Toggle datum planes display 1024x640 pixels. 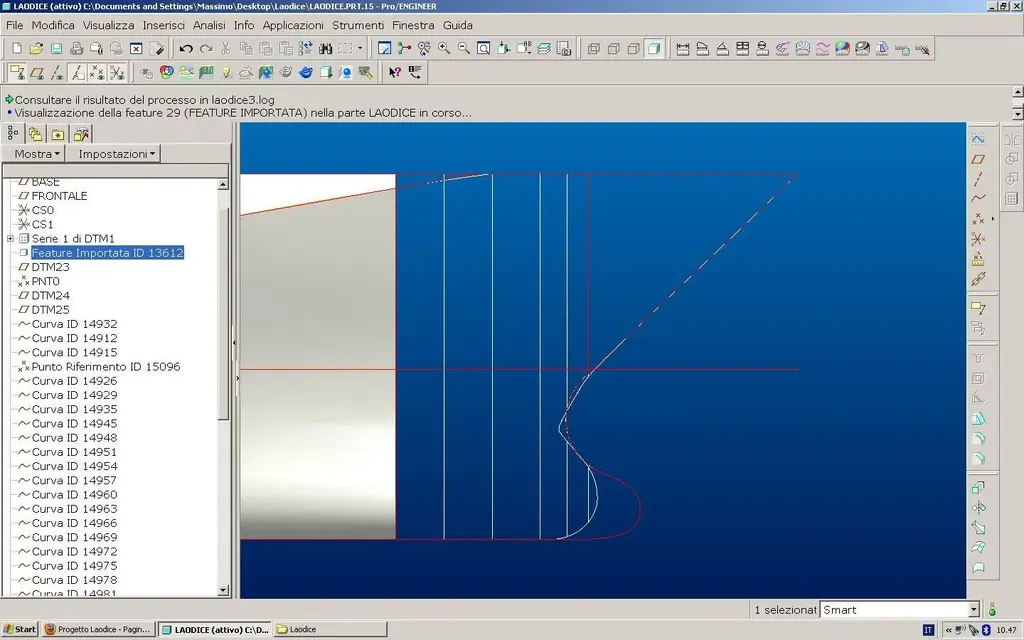click(36, 72)
